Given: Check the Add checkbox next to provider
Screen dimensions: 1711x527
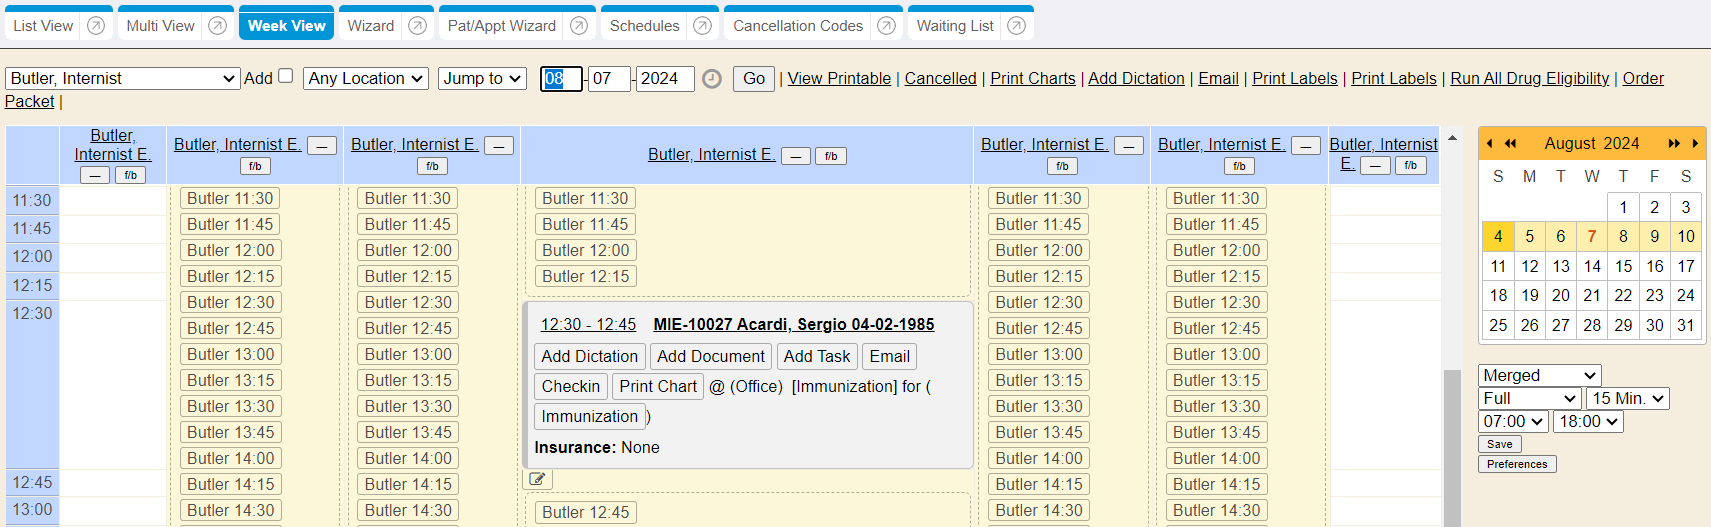Looking at the screenshot, I should [x=286, y=76].
